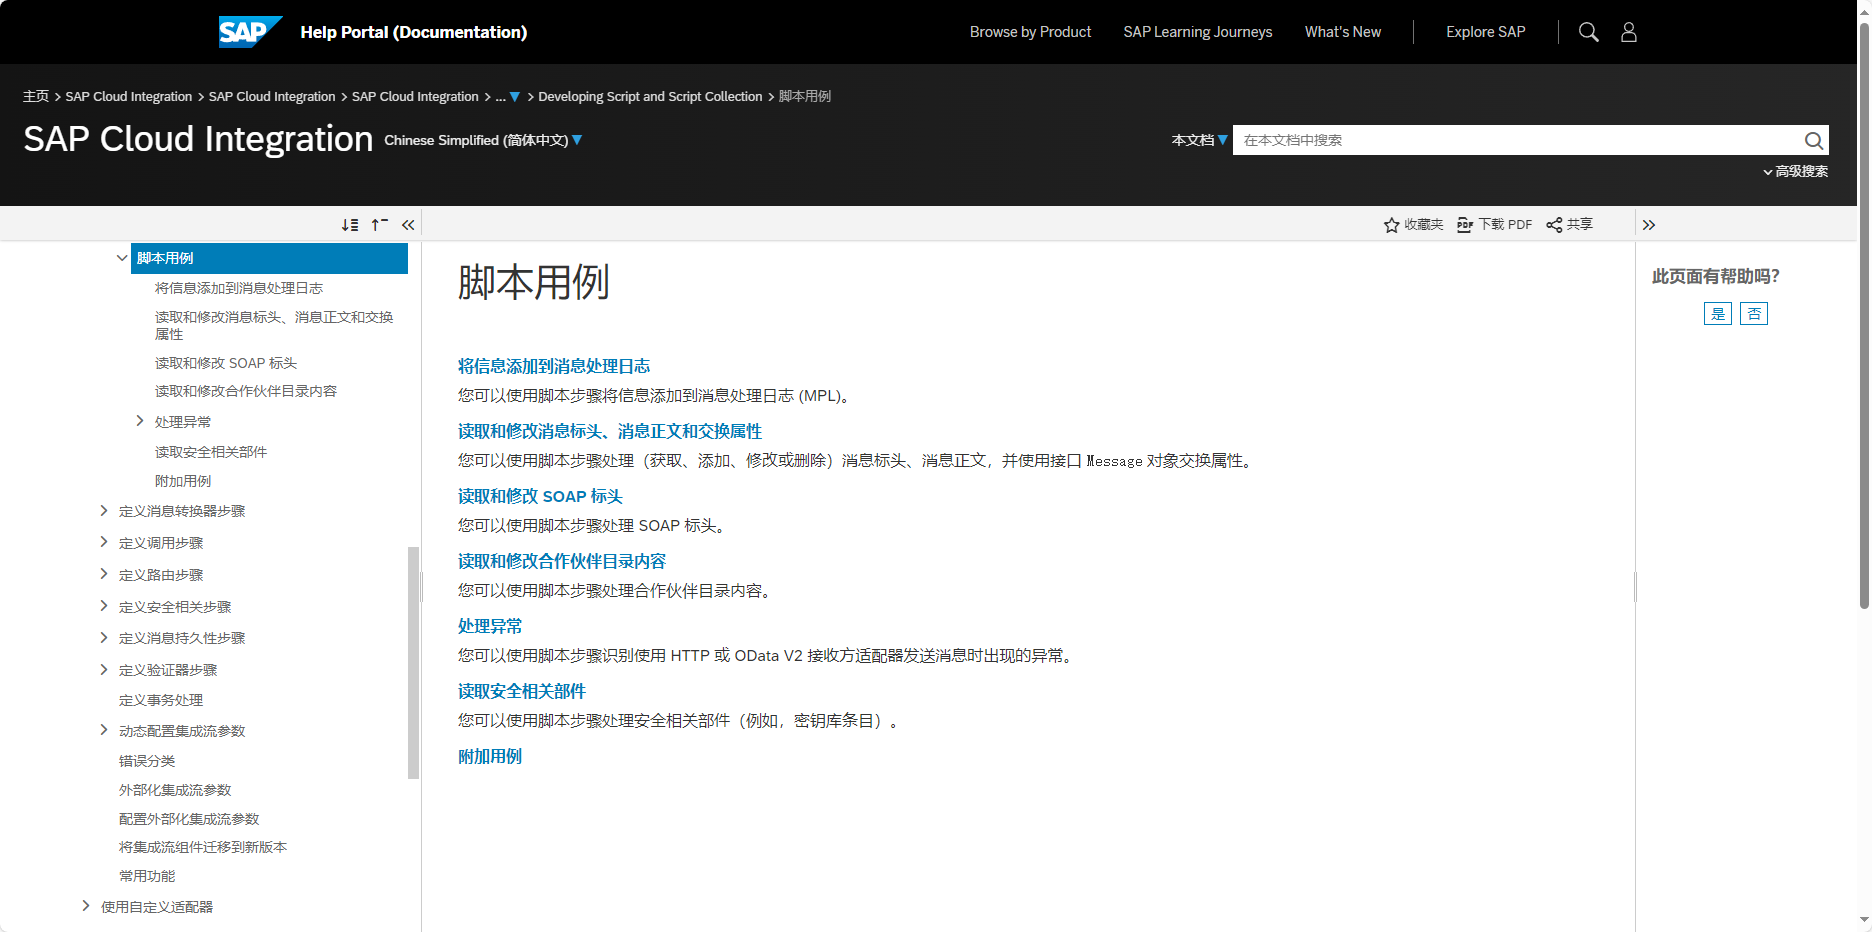The height and width of the screenshot is (932, 1872).
Task: Expand 定义消息持久性步骤 node
Action: (x=104, y=638)
